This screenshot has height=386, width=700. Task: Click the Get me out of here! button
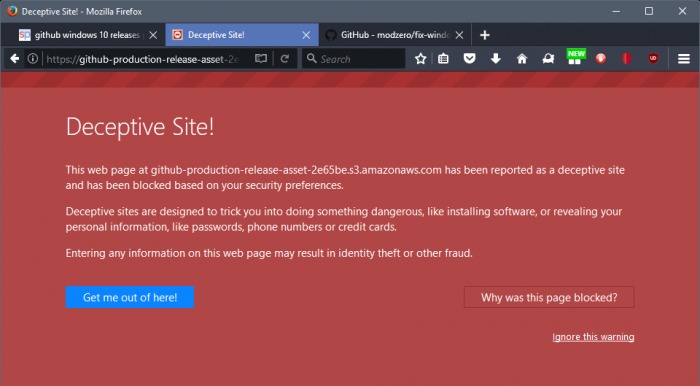(130, 297)
